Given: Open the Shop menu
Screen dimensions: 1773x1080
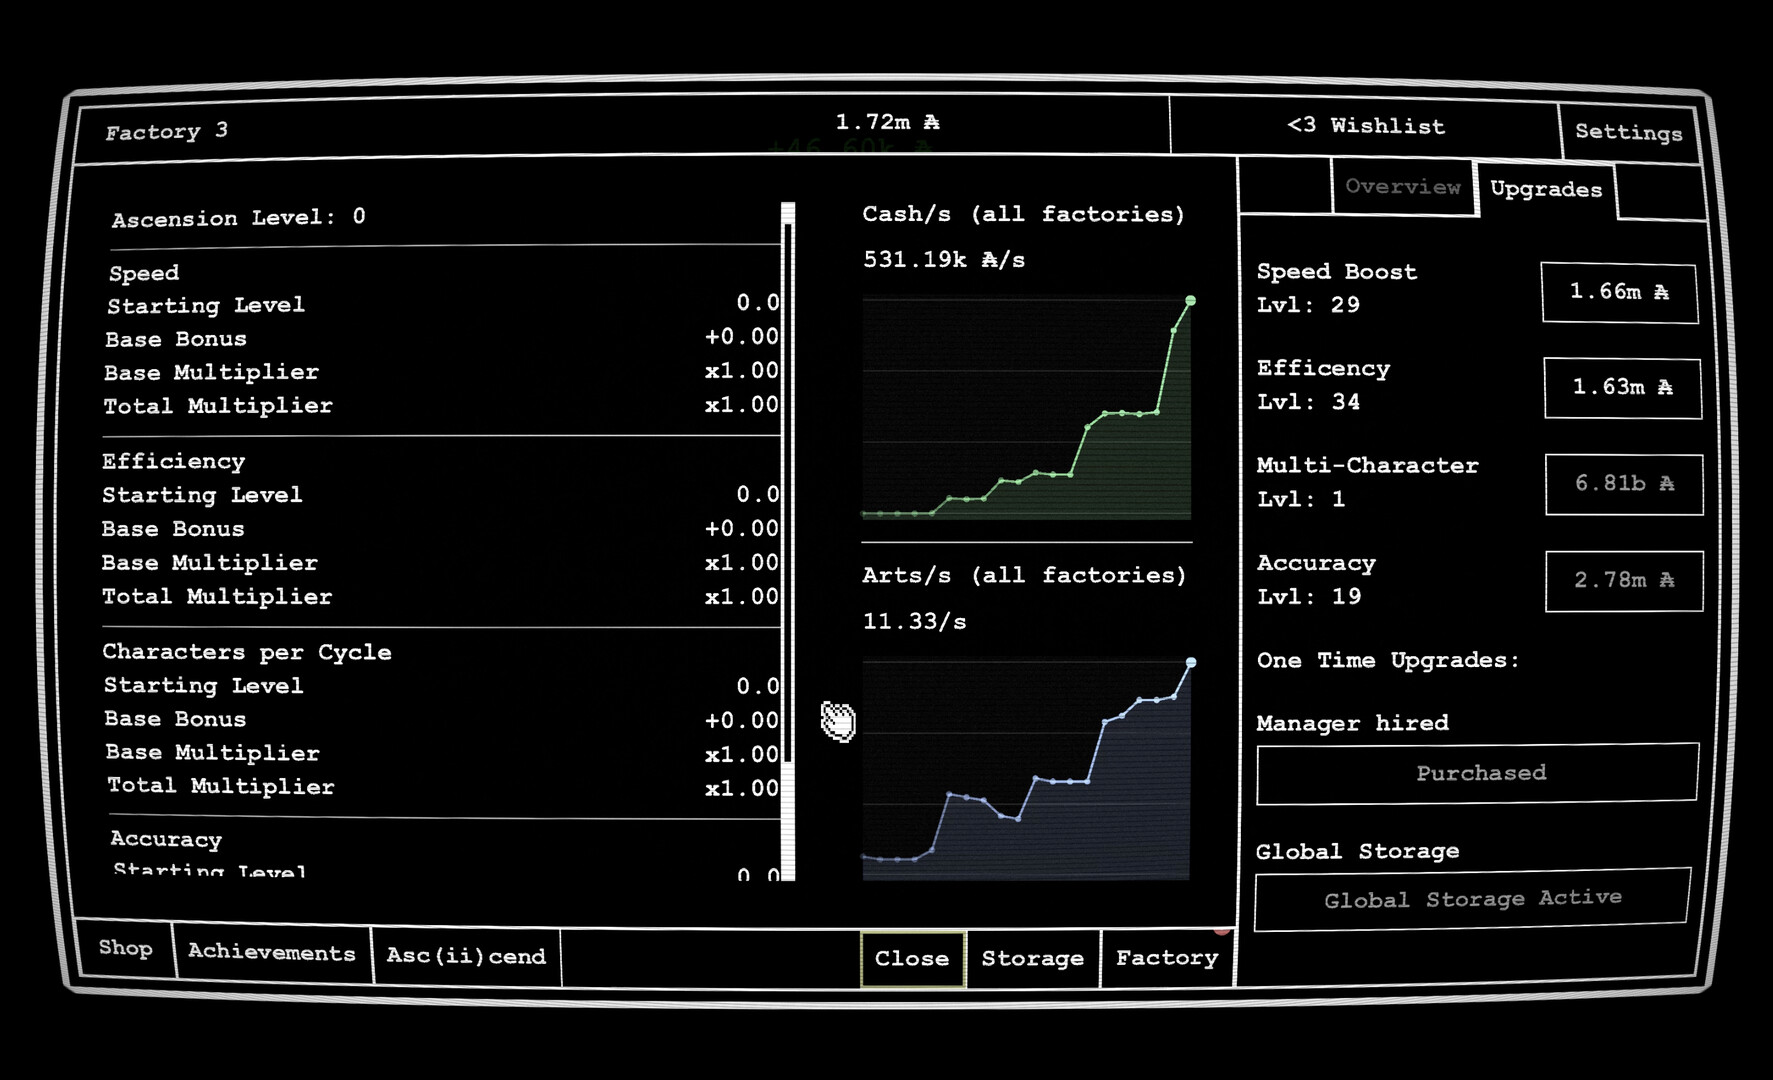Looking at the screenshot, I should click(125, 948).
